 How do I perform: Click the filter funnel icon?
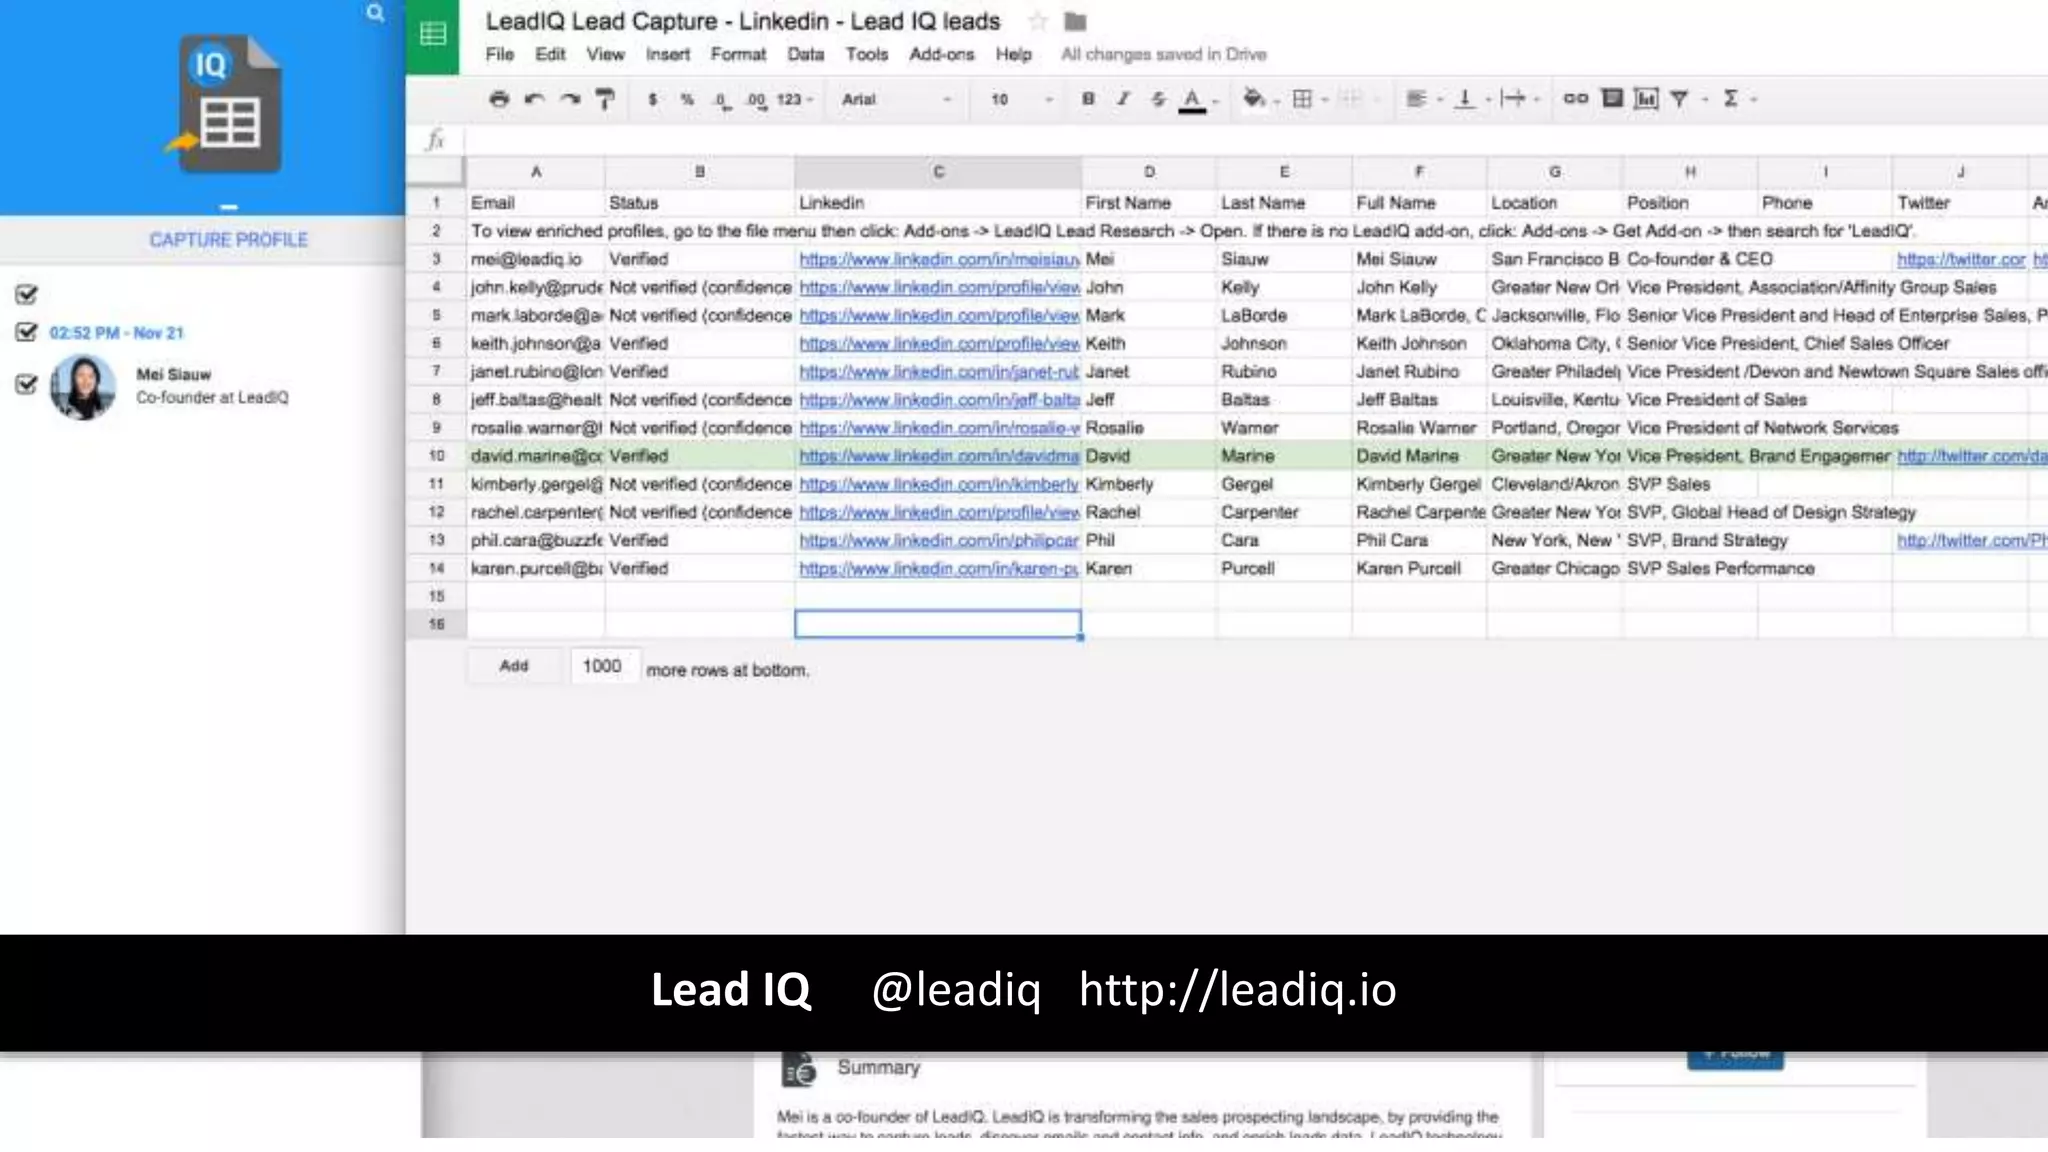(x=1680, y=99)
